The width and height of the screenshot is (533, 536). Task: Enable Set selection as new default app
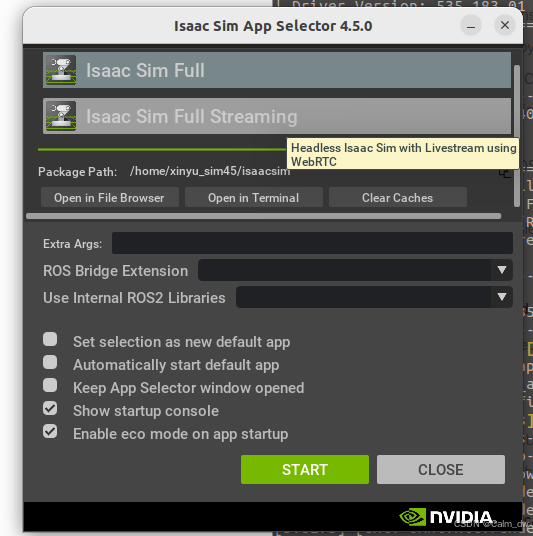[x=50, y=339]
